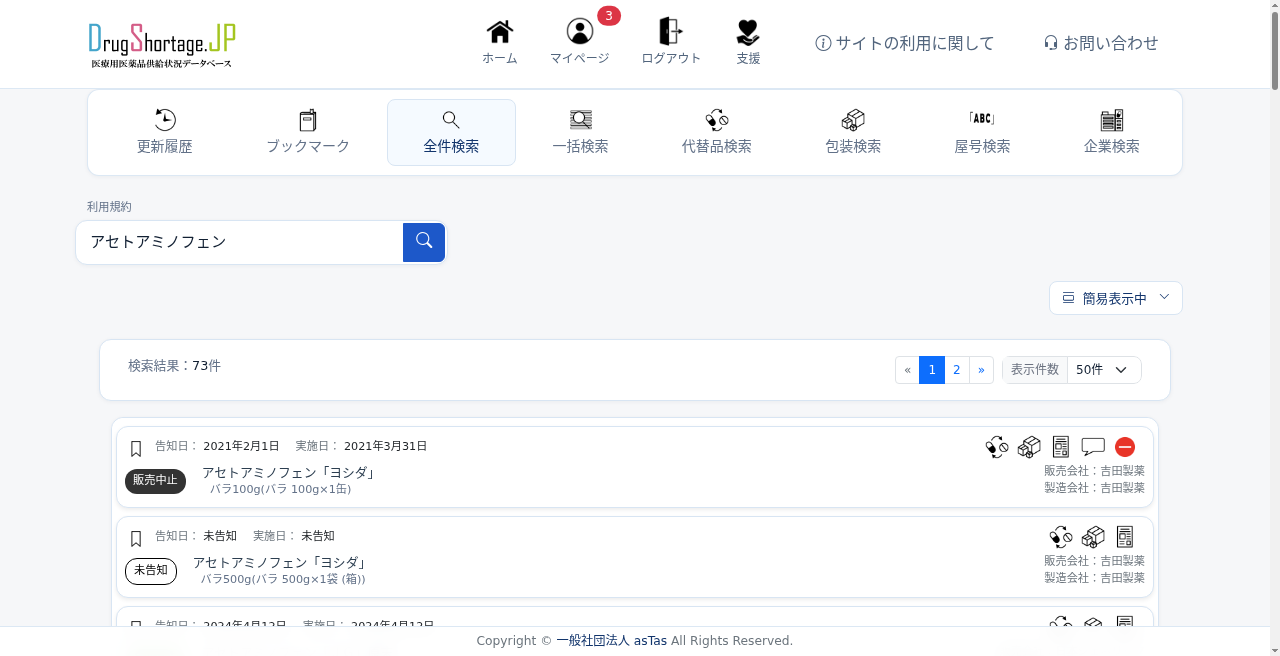Click バラ500g(バラ 500g×1袋 (箱)) package text

(283, 579)
